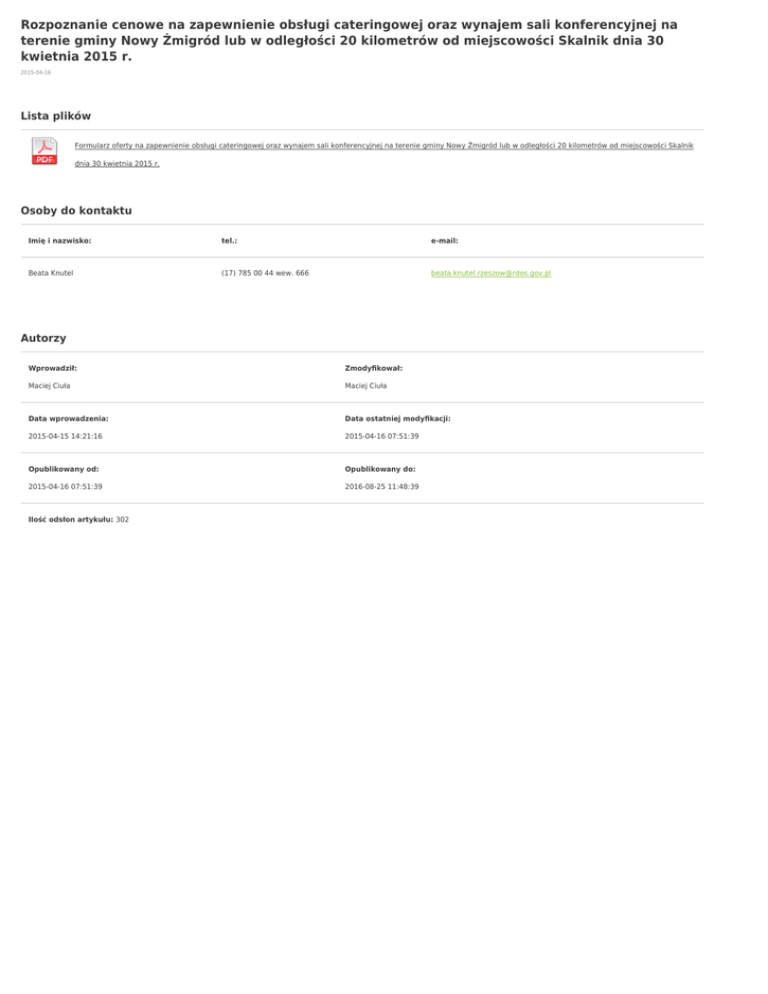Click the beata.knutel.rzeszow@rdos.gov.pl email link
768x994 pixels.
coord(491,272)
